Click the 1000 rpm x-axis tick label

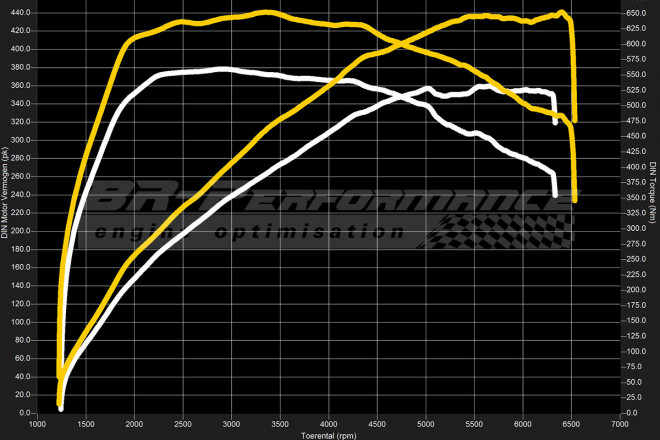[37, 424]
